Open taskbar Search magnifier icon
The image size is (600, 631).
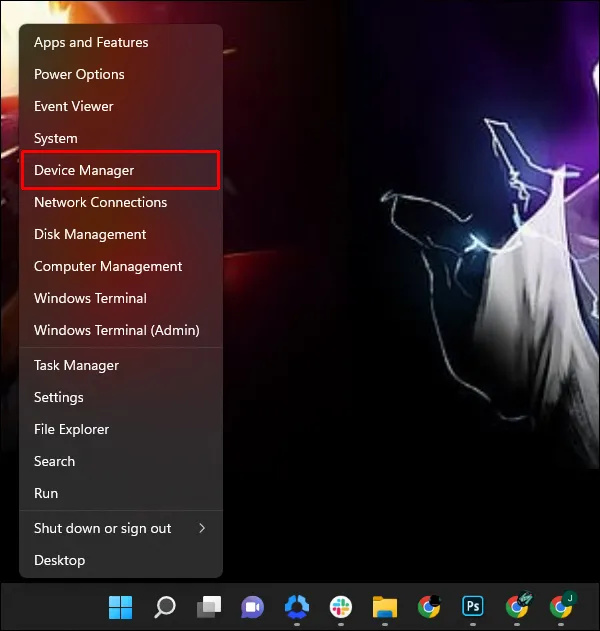click(x=165, y=607)
